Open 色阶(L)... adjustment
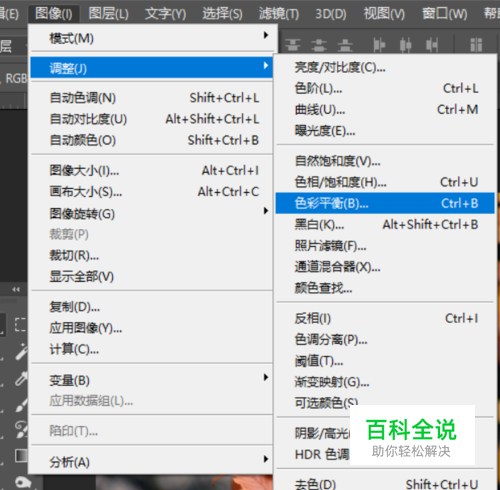This screenshot has height=490, width=500. point(385,89)
